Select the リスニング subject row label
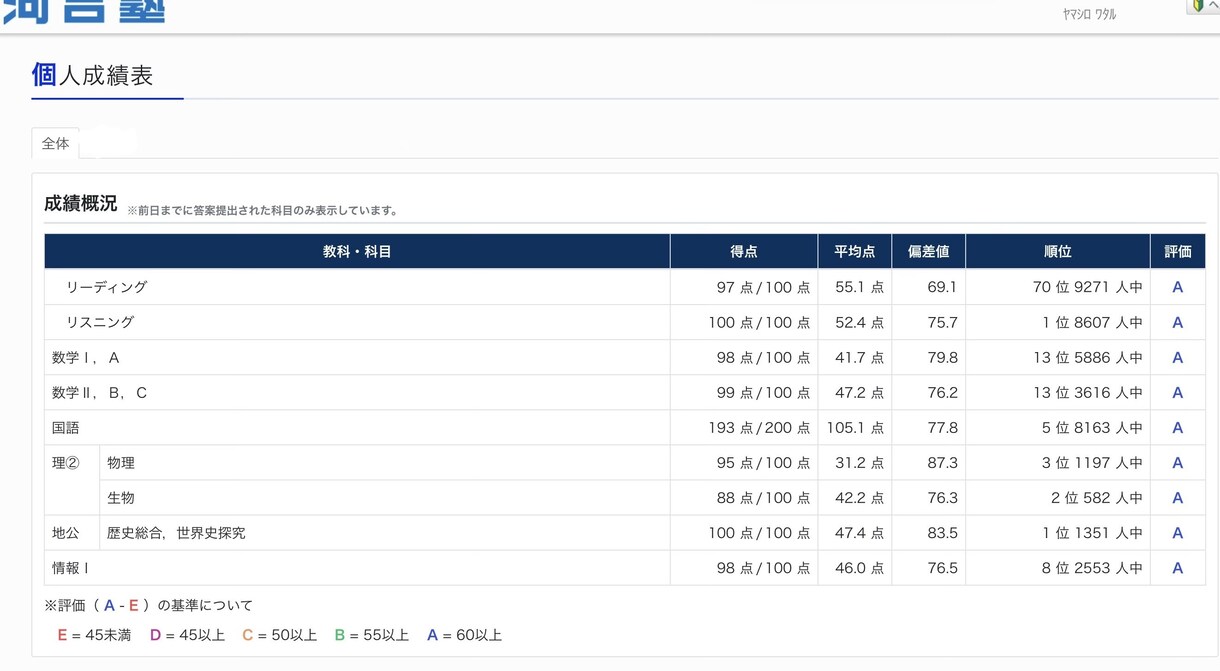This screenshot has height=671, width=1220. click(100, 322)
